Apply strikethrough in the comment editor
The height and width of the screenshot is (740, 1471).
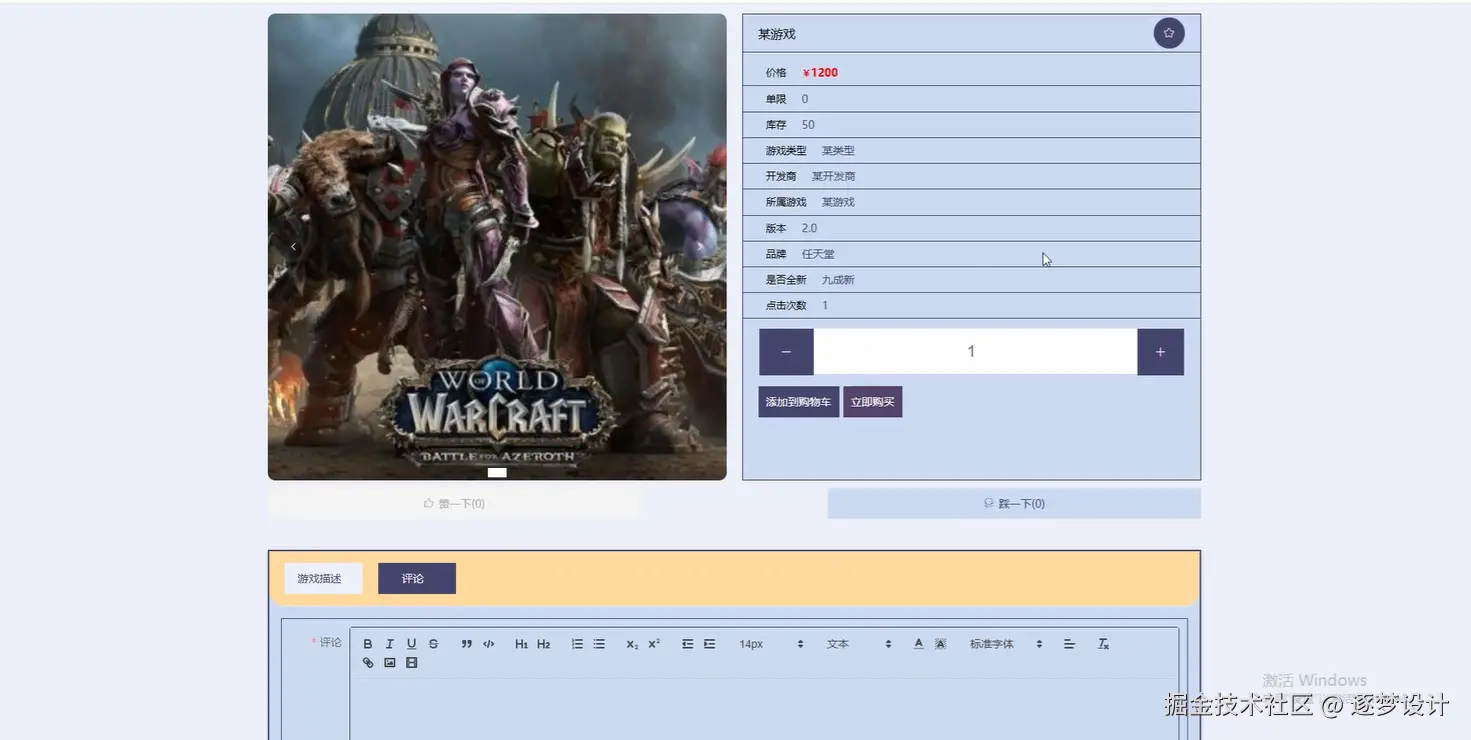tap(433, 644)
